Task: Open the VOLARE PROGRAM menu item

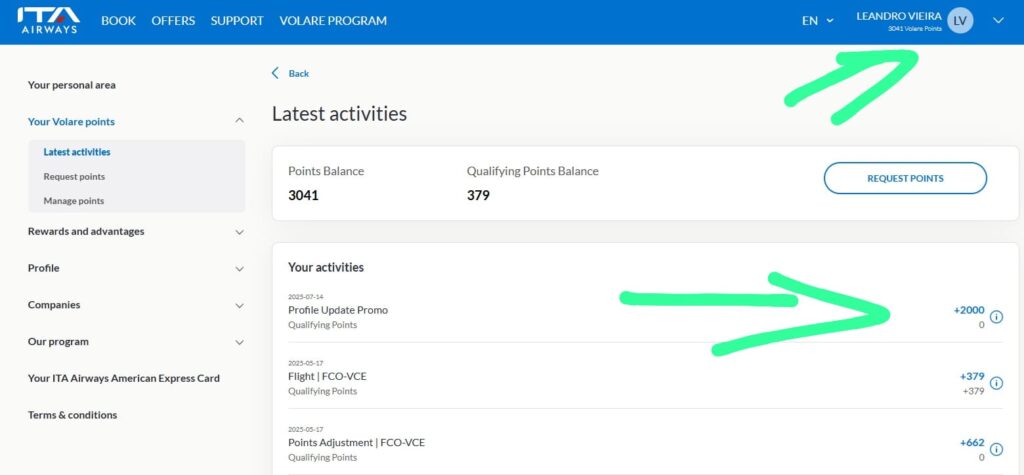Action: pos(333,21)
